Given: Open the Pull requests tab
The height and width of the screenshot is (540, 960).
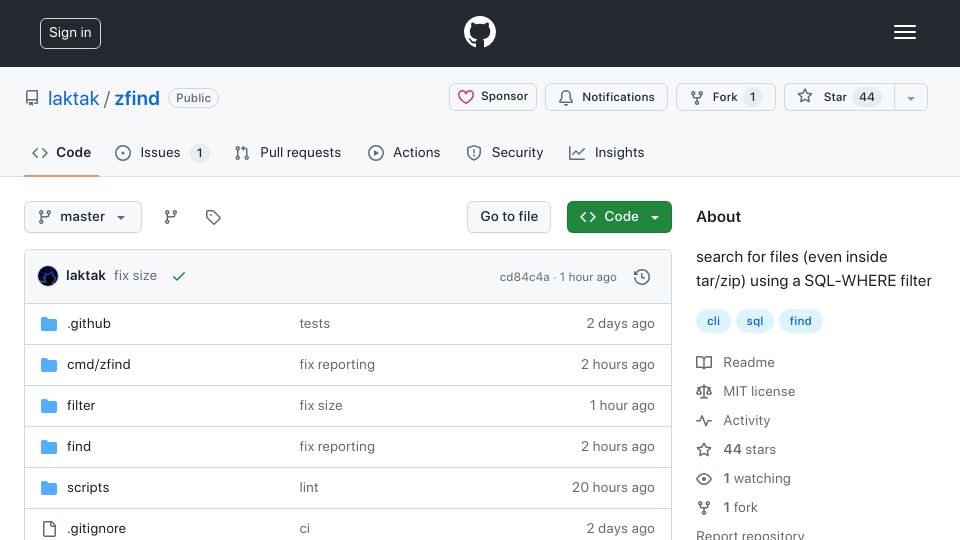Looking at the screenshot, I should pos(288,152).
